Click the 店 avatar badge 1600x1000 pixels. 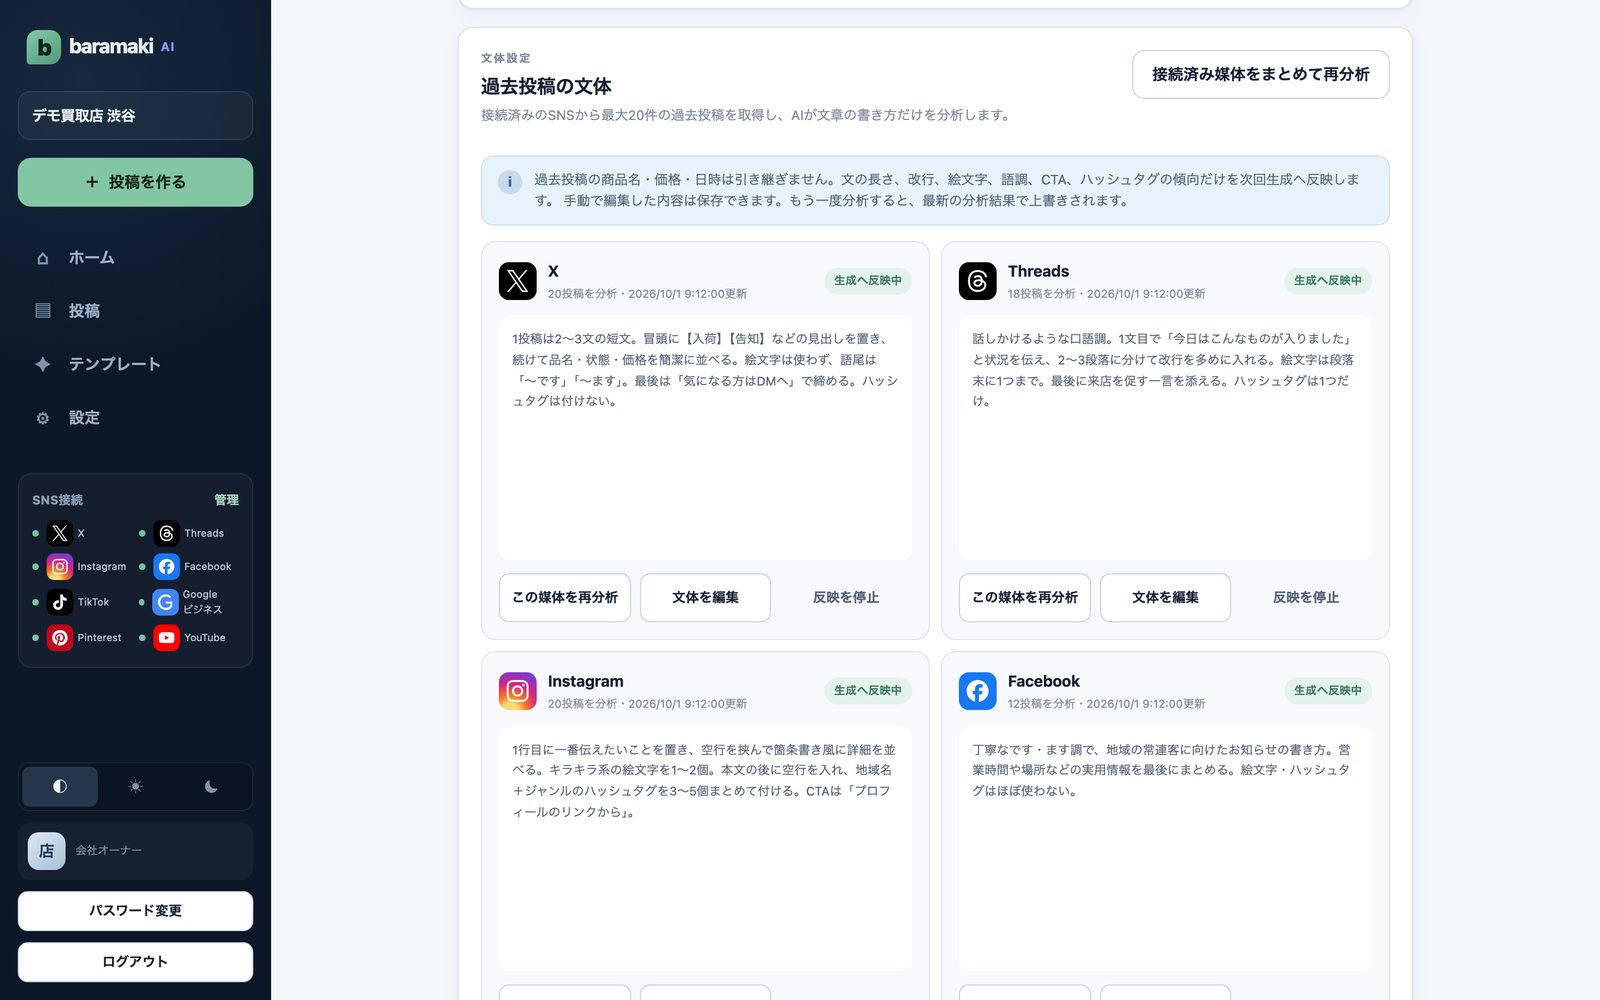point(46,851)
